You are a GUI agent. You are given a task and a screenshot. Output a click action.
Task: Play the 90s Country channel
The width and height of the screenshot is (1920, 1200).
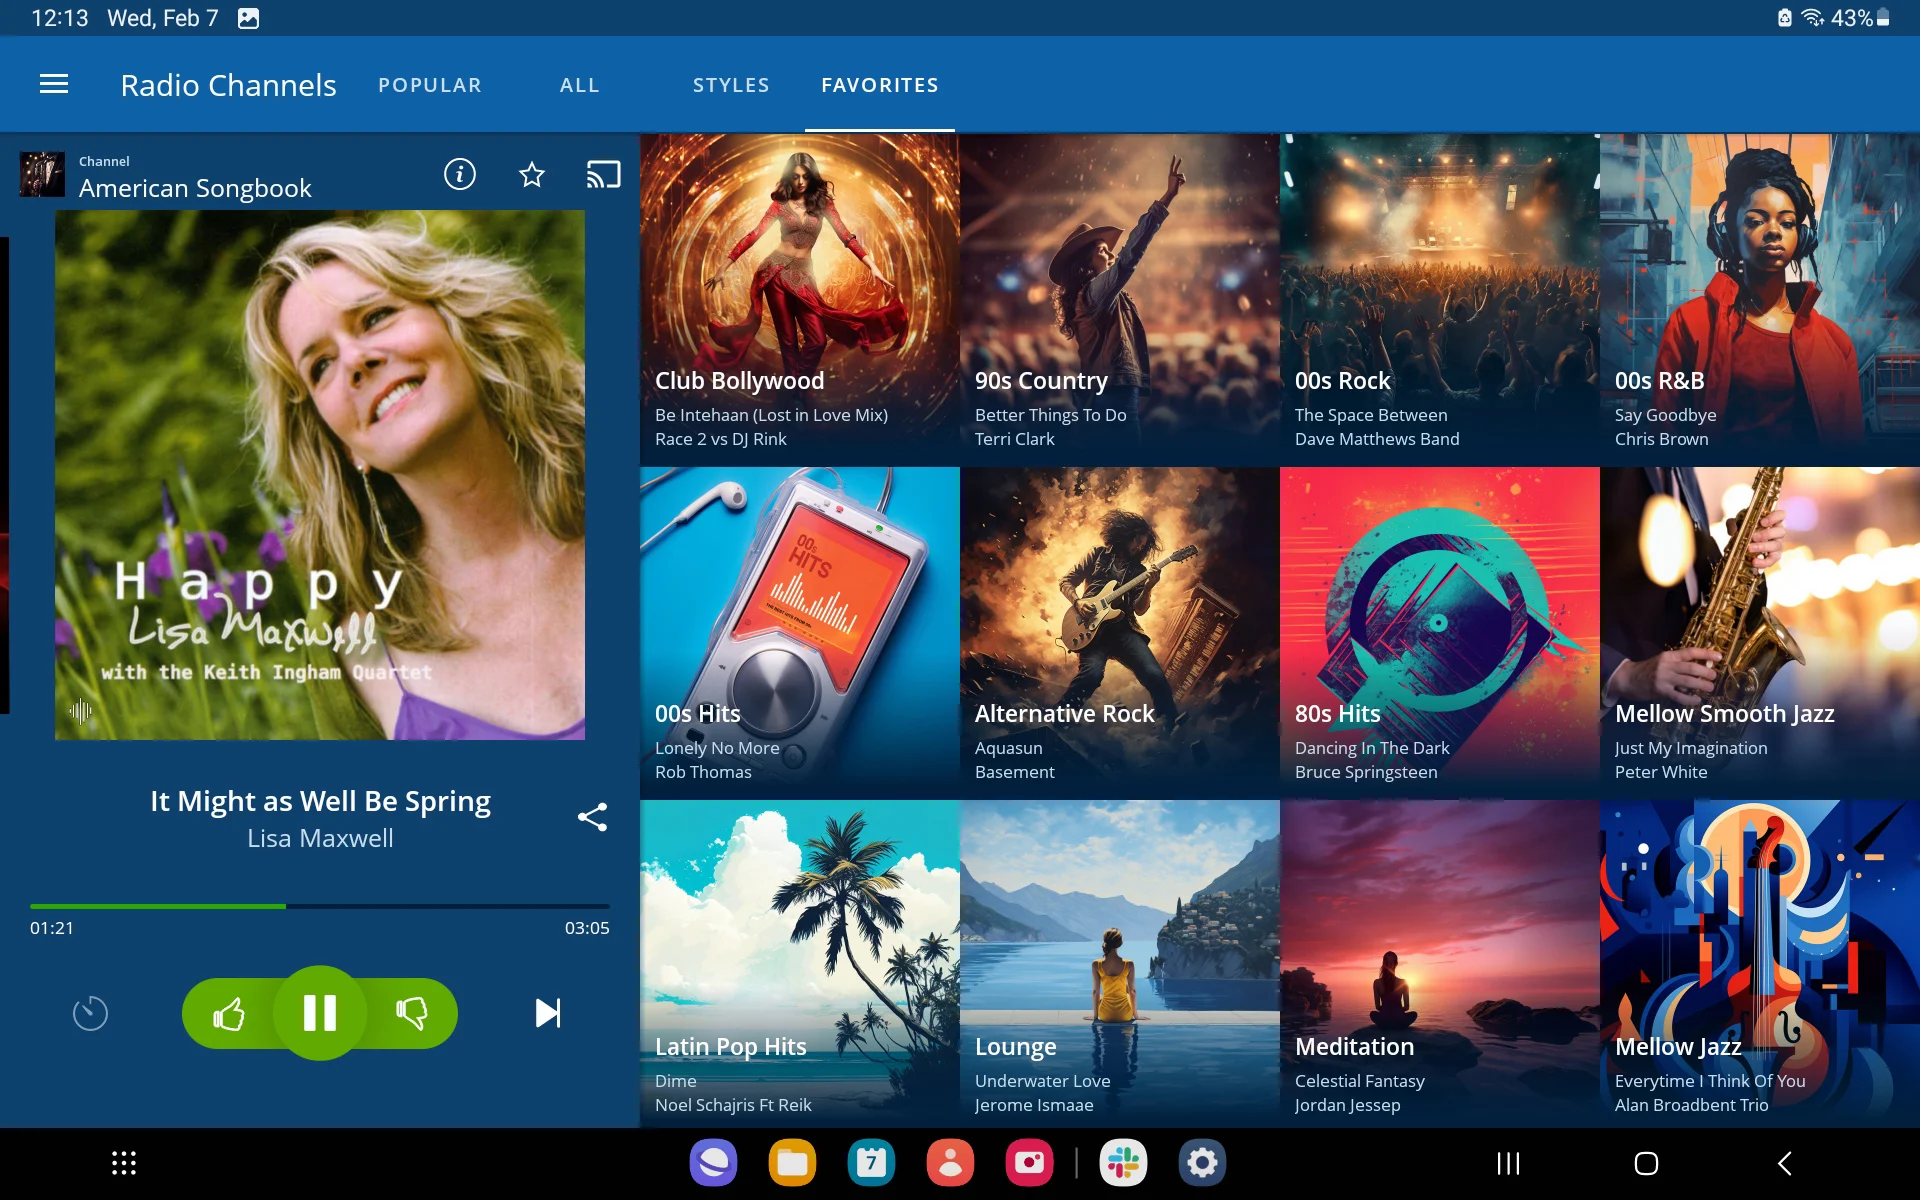point(1120,299)
